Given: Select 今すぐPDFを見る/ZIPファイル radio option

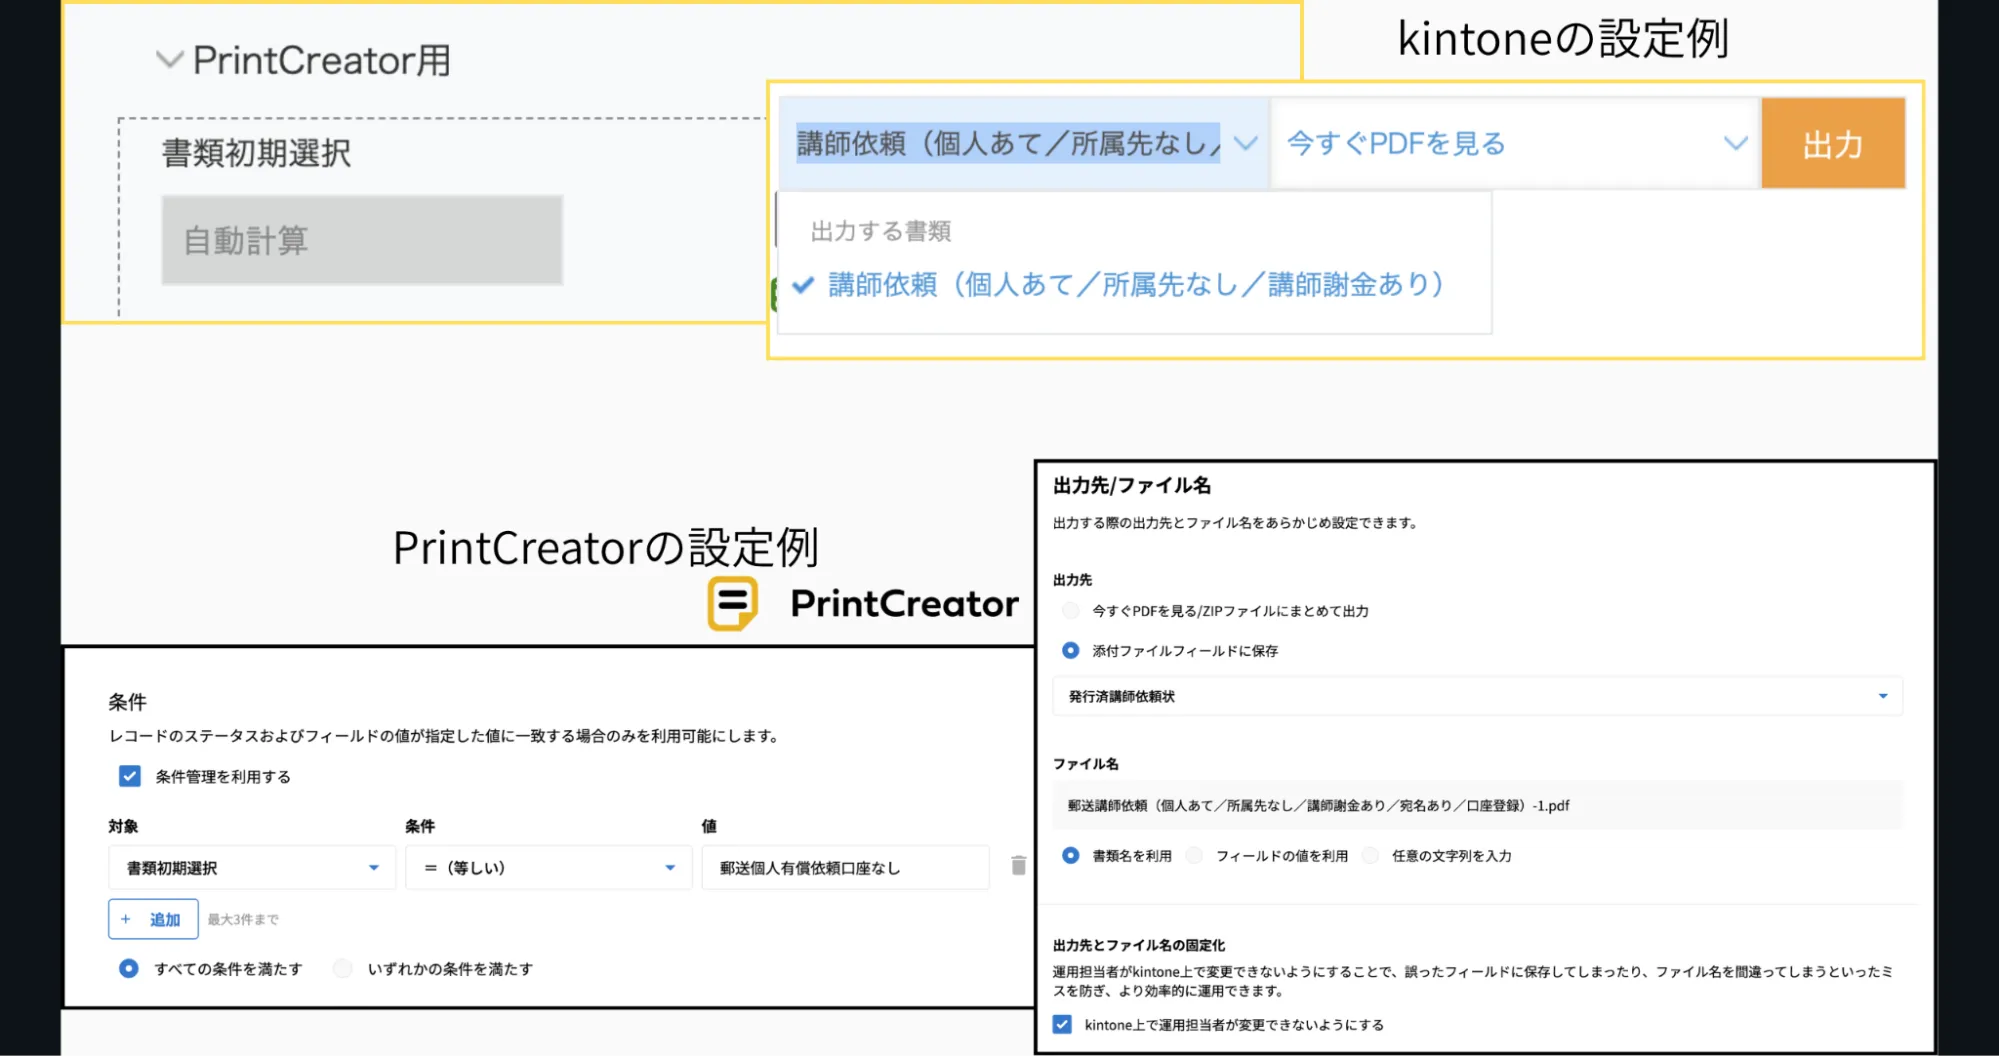Looking at the screenshot, I should (x=1071, y=611).
